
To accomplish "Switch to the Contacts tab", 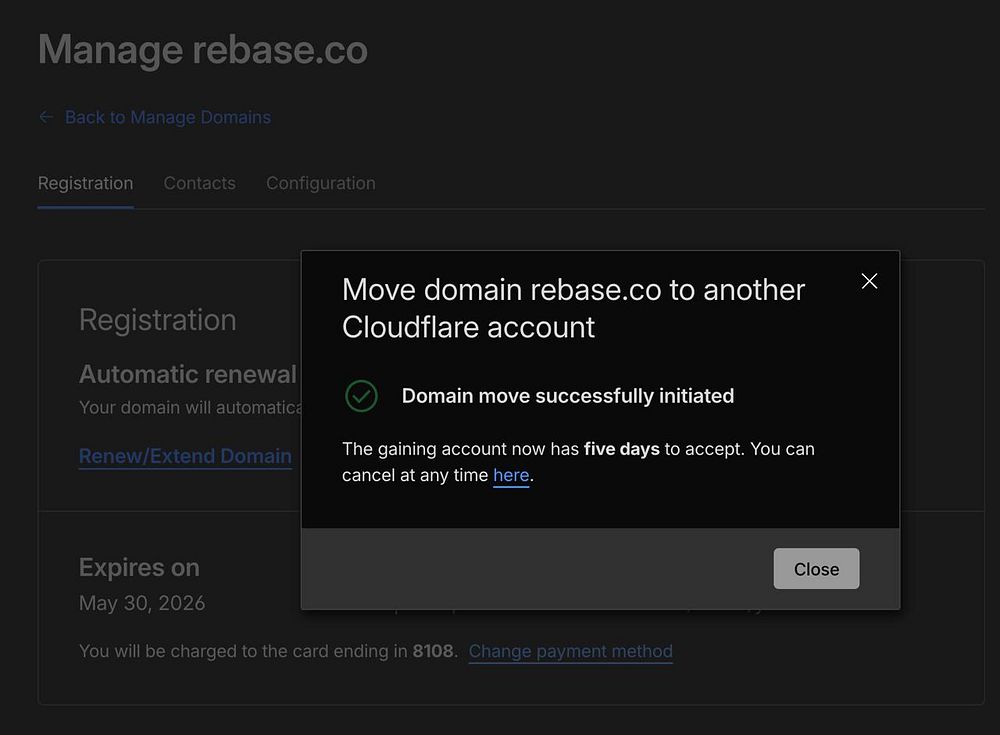I will click(200, 183).
